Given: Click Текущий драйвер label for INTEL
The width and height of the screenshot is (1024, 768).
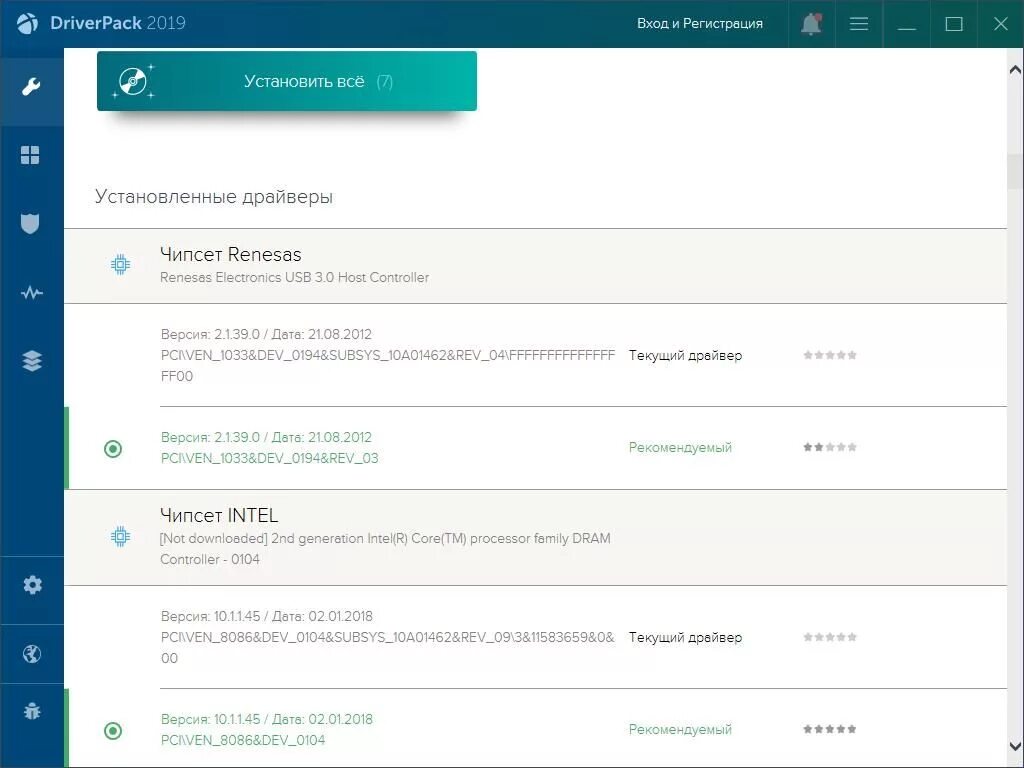Looking at the screenshot, I should [685, 637].
